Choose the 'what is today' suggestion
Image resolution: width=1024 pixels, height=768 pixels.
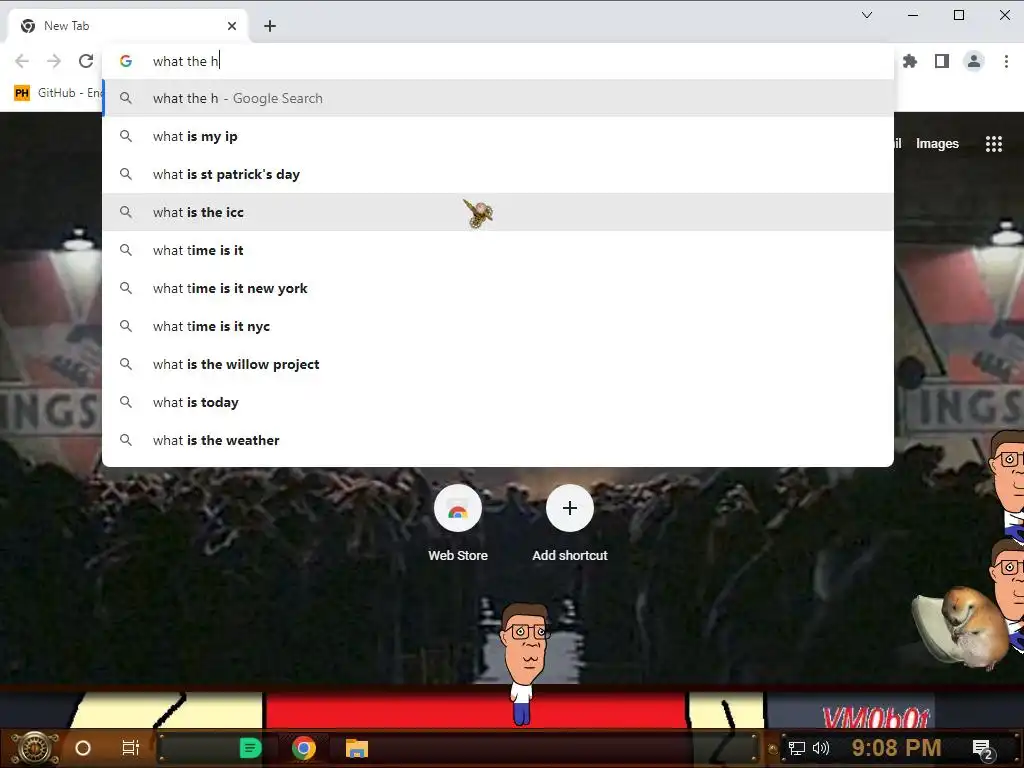(498, 402)
